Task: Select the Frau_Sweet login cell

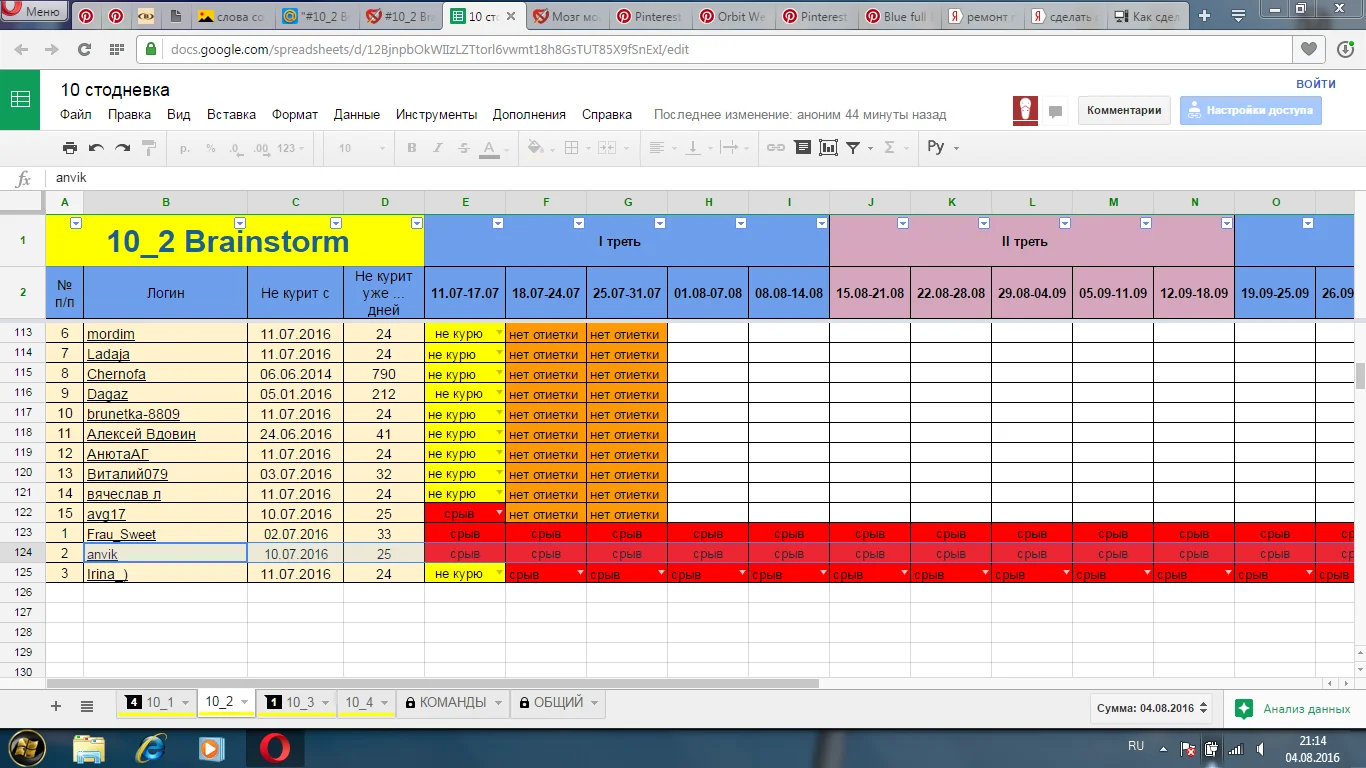Action: (x=165, y=534)
